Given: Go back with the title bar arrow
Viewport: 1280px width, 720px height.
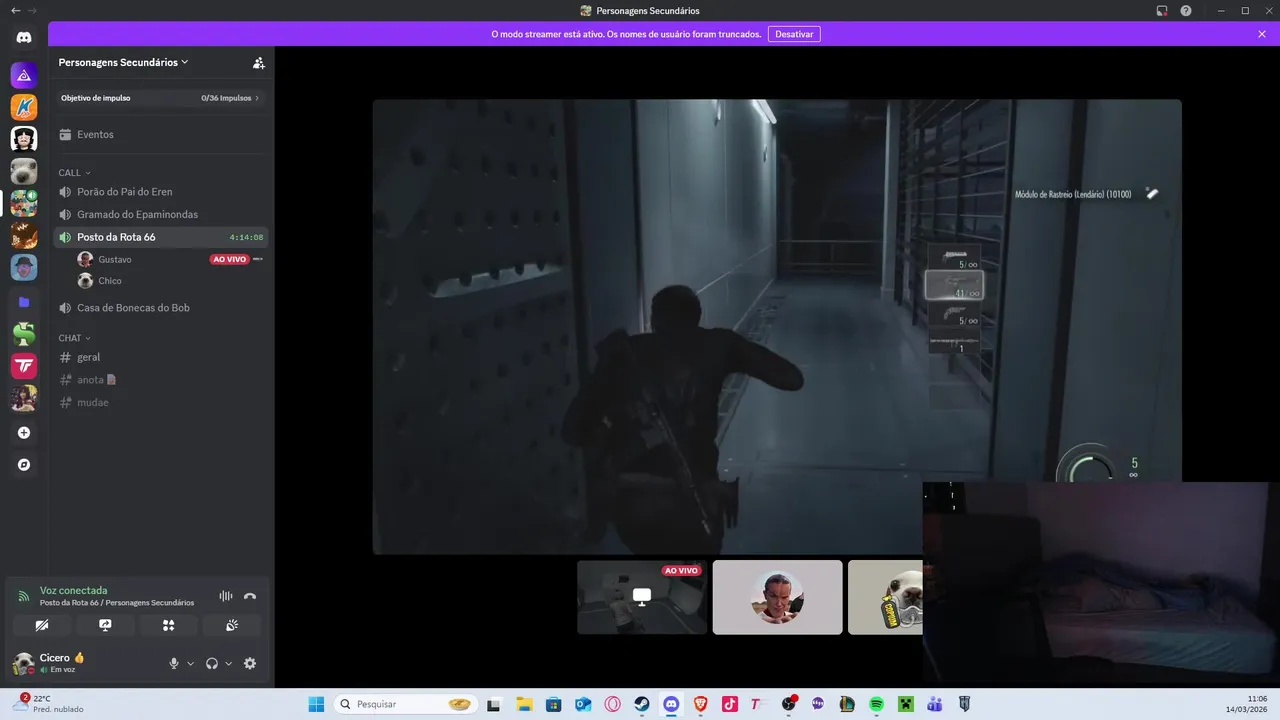Looking at the screenshot, I should (x=15, y=10).
